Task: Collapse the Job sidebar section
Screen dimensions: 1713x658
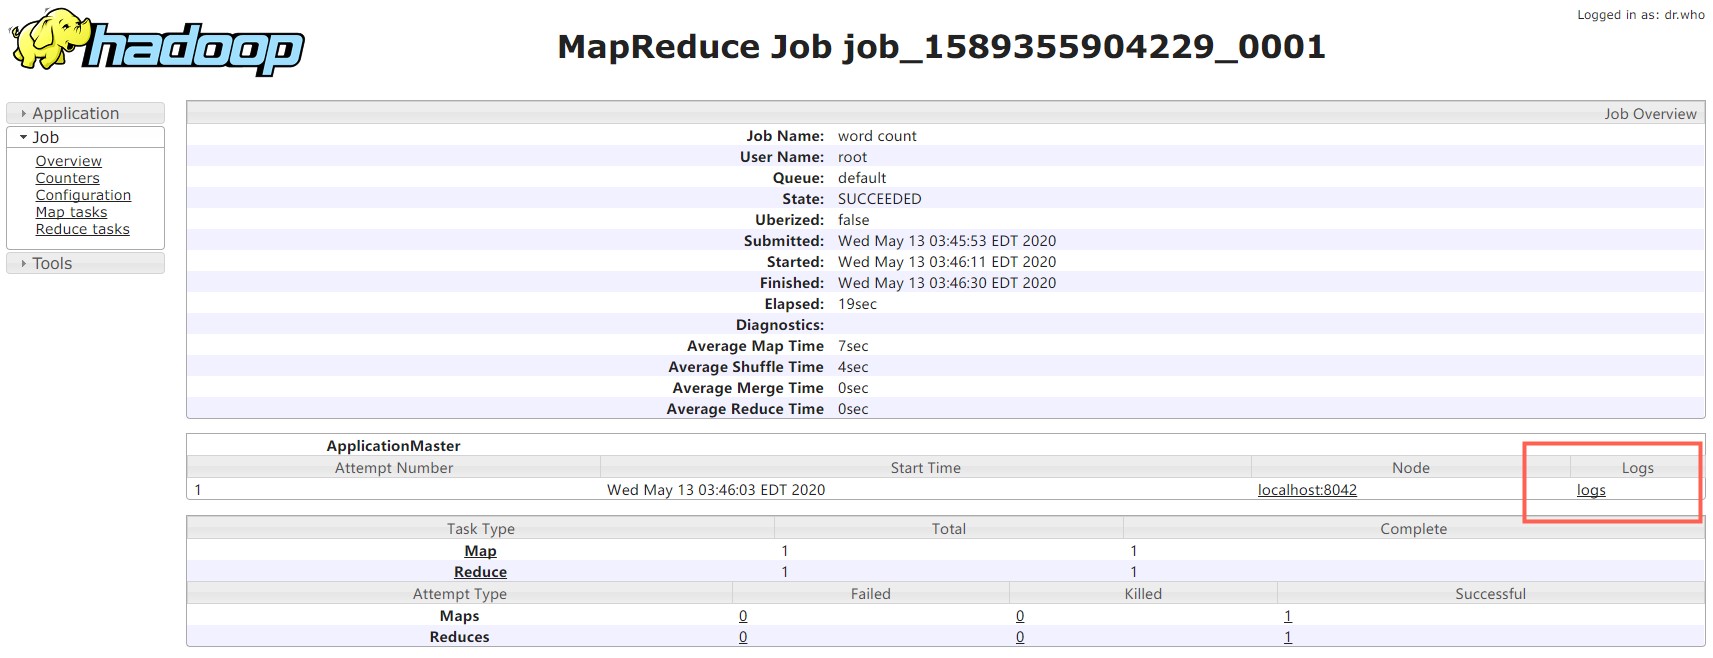Action: click(x=85, y=137)
